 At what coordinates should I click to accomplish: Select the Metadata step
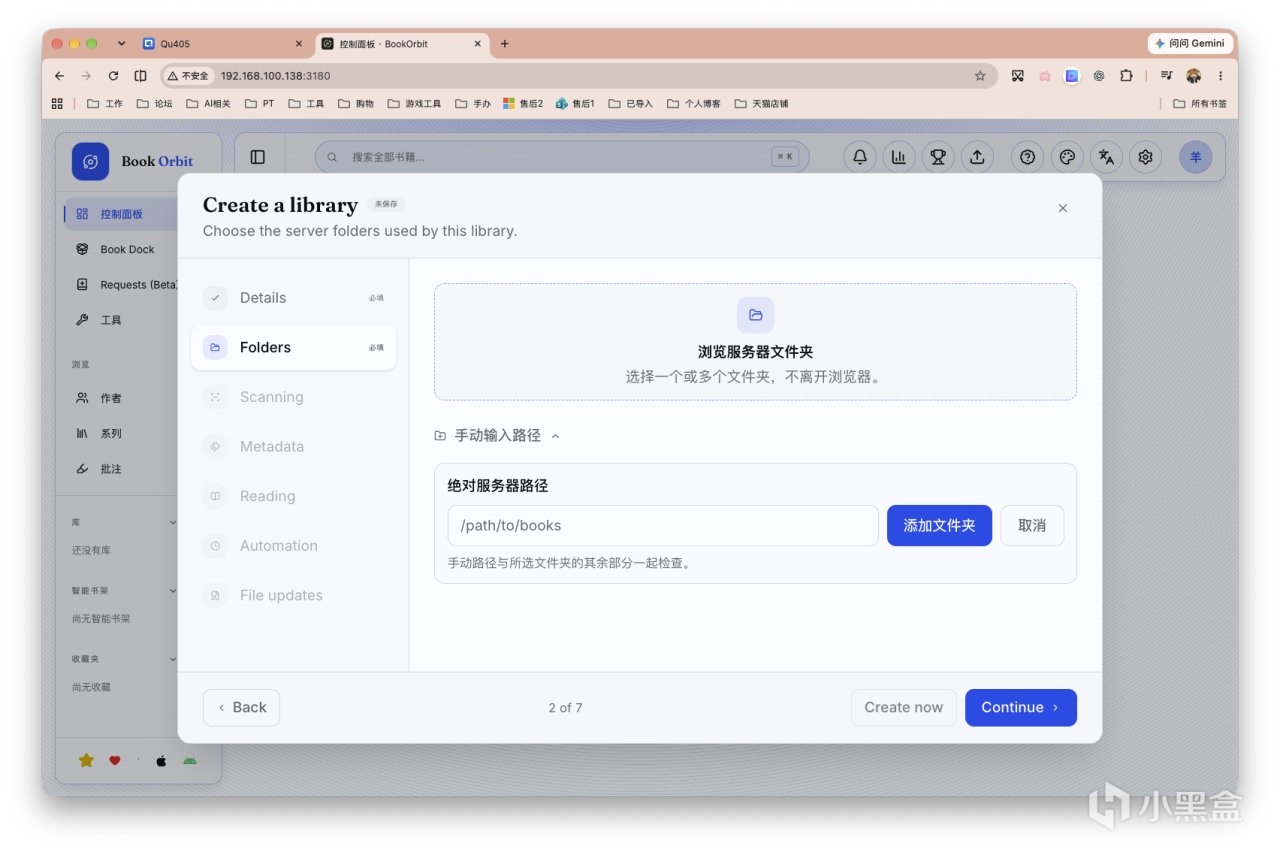pos(293,447)
